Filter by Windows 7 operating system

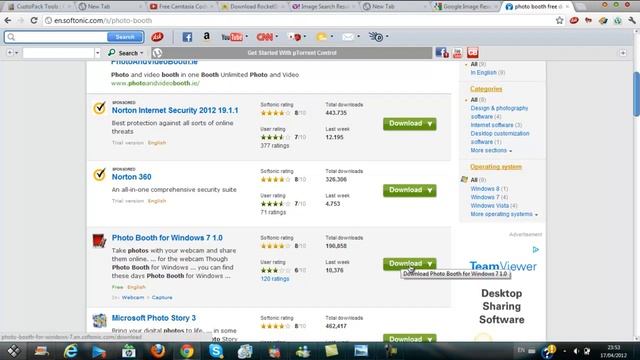click(x=485, y=197)
